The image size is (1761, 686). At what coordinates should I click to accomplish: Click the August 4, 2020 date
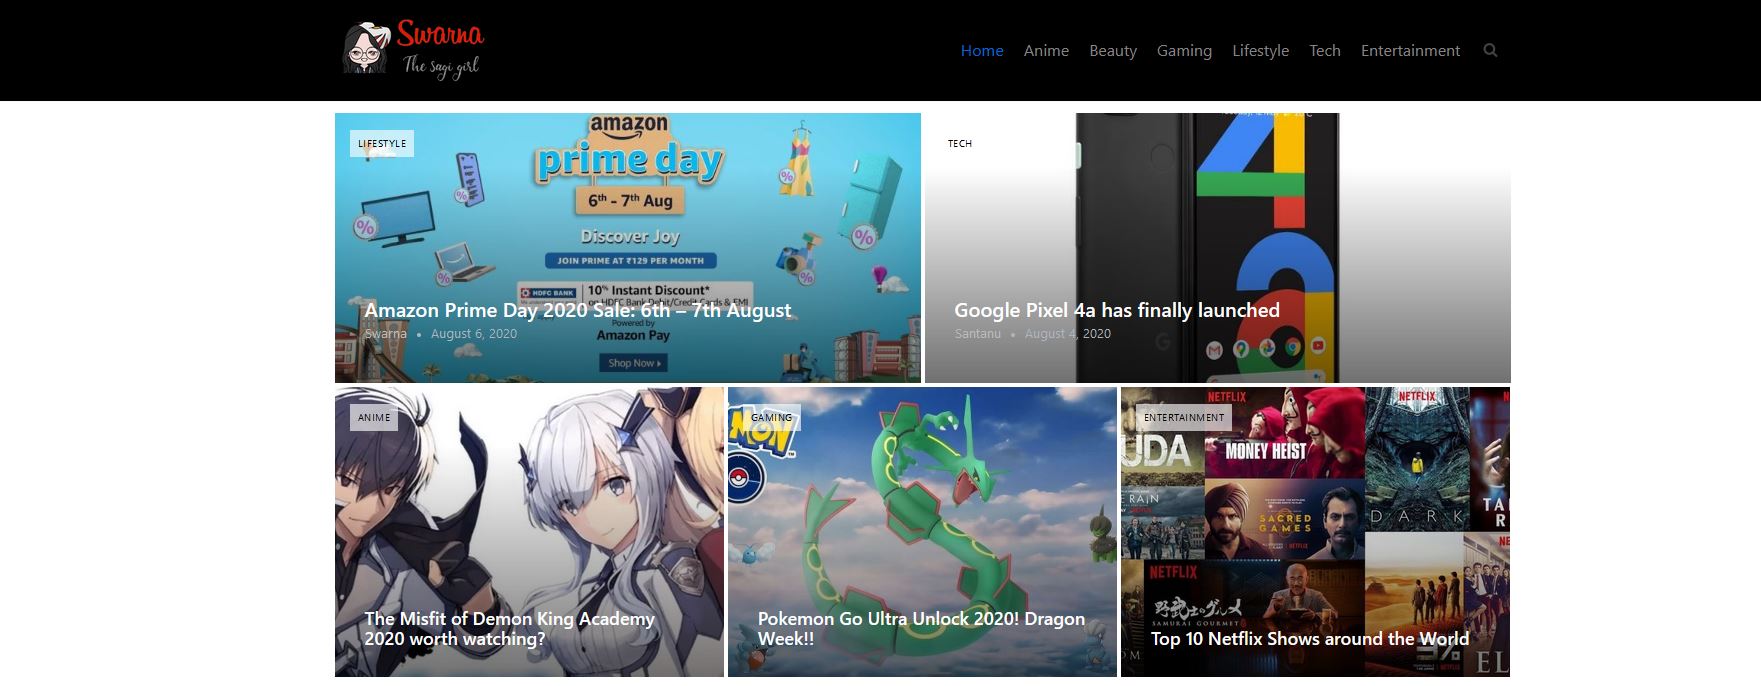point(1068,333)
